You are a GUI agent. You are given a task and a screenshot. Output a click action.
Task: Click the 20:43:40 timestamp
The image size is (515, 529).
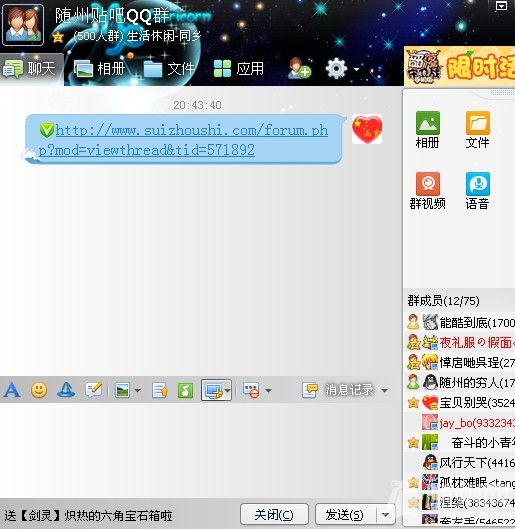point(197,105)
